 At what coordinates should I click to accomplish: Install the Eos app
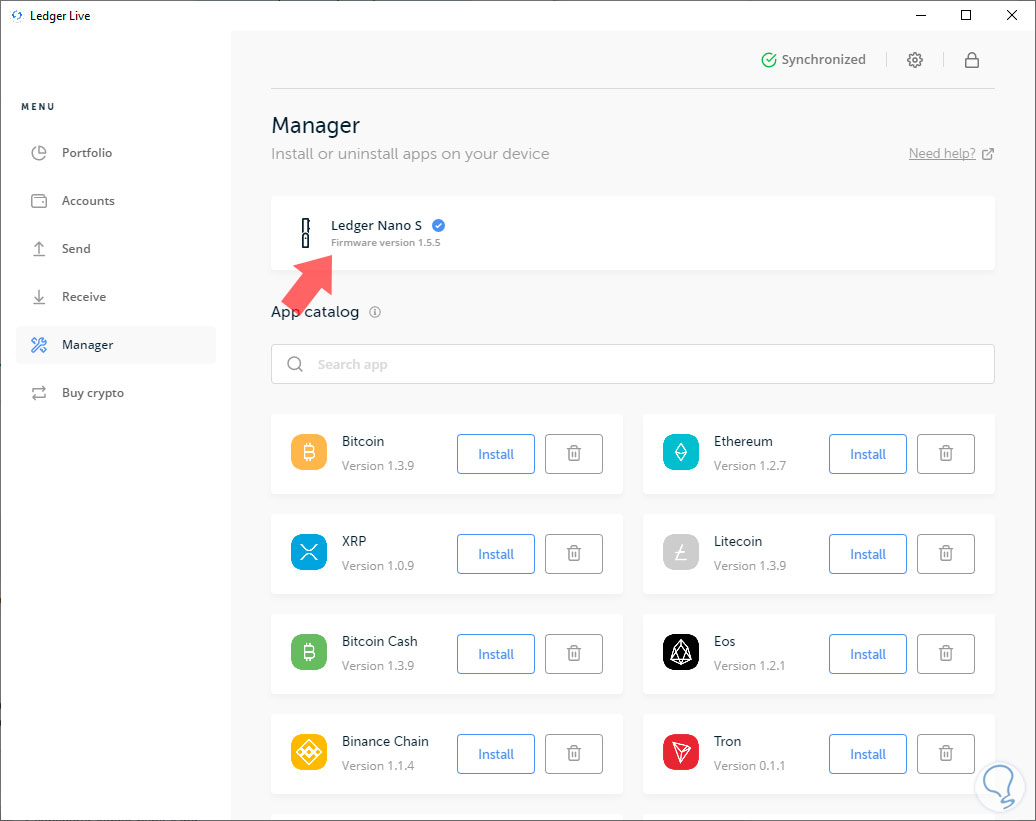click(868, 654)
